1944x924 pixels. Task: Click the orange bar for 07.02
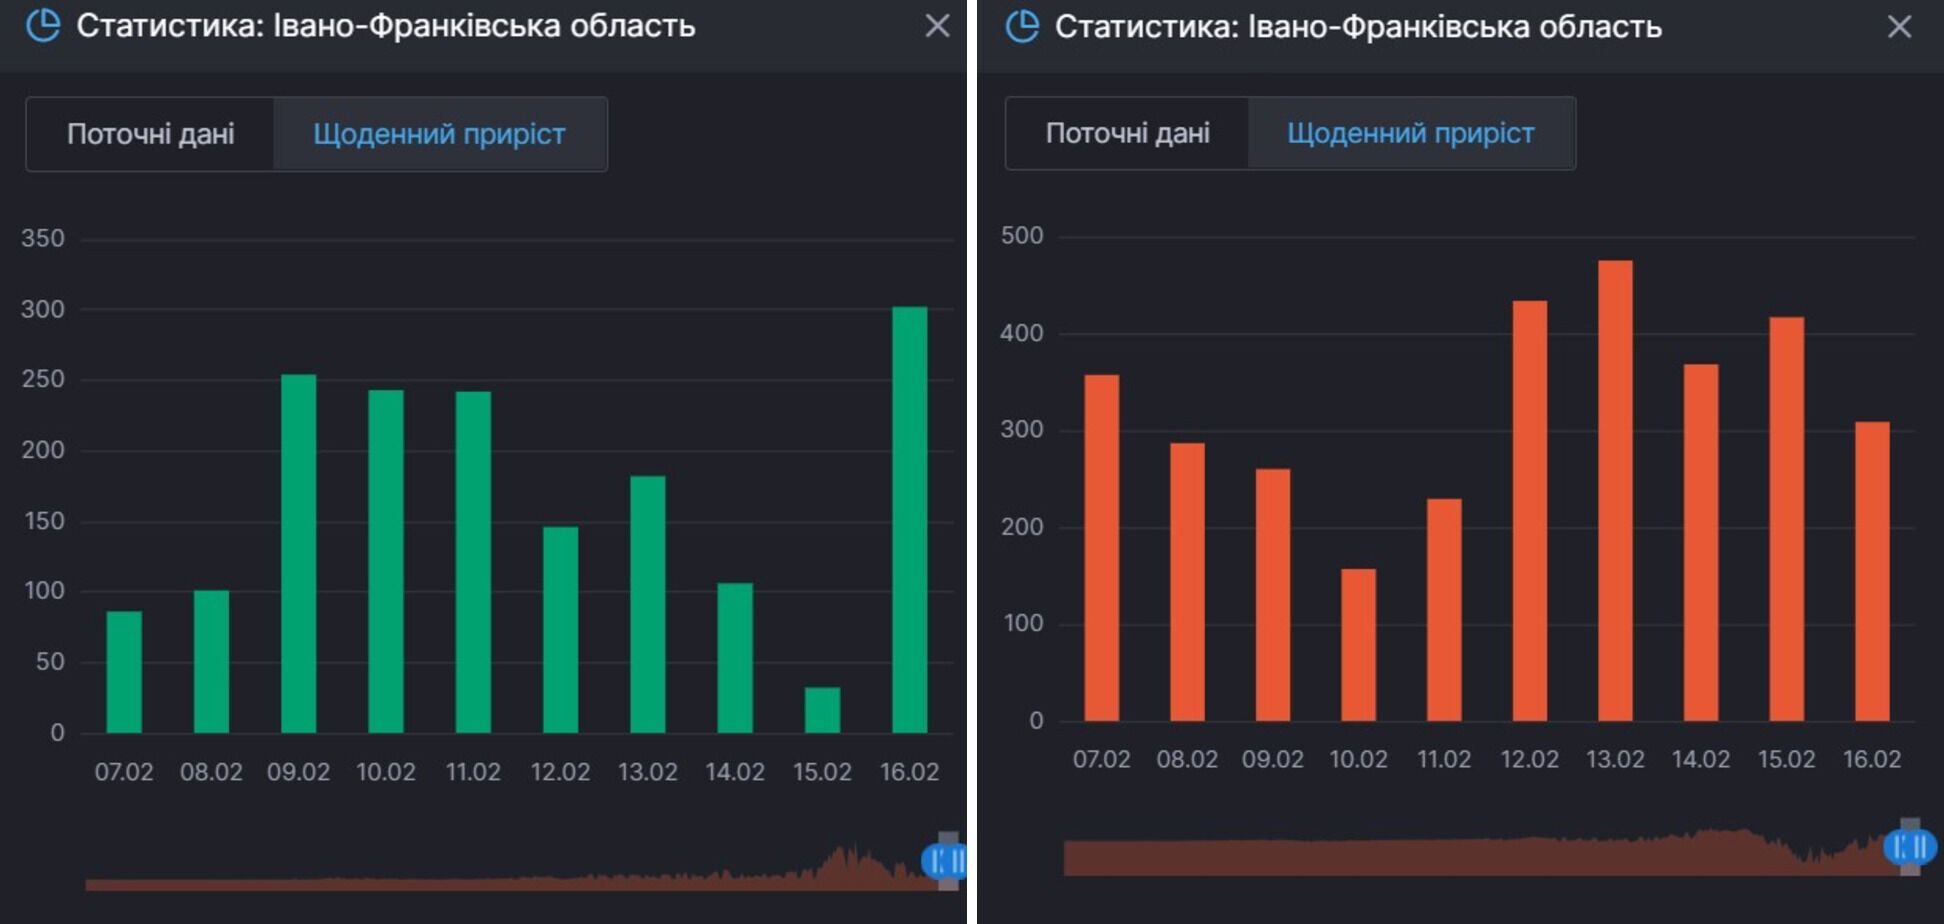click(1101, 547)
